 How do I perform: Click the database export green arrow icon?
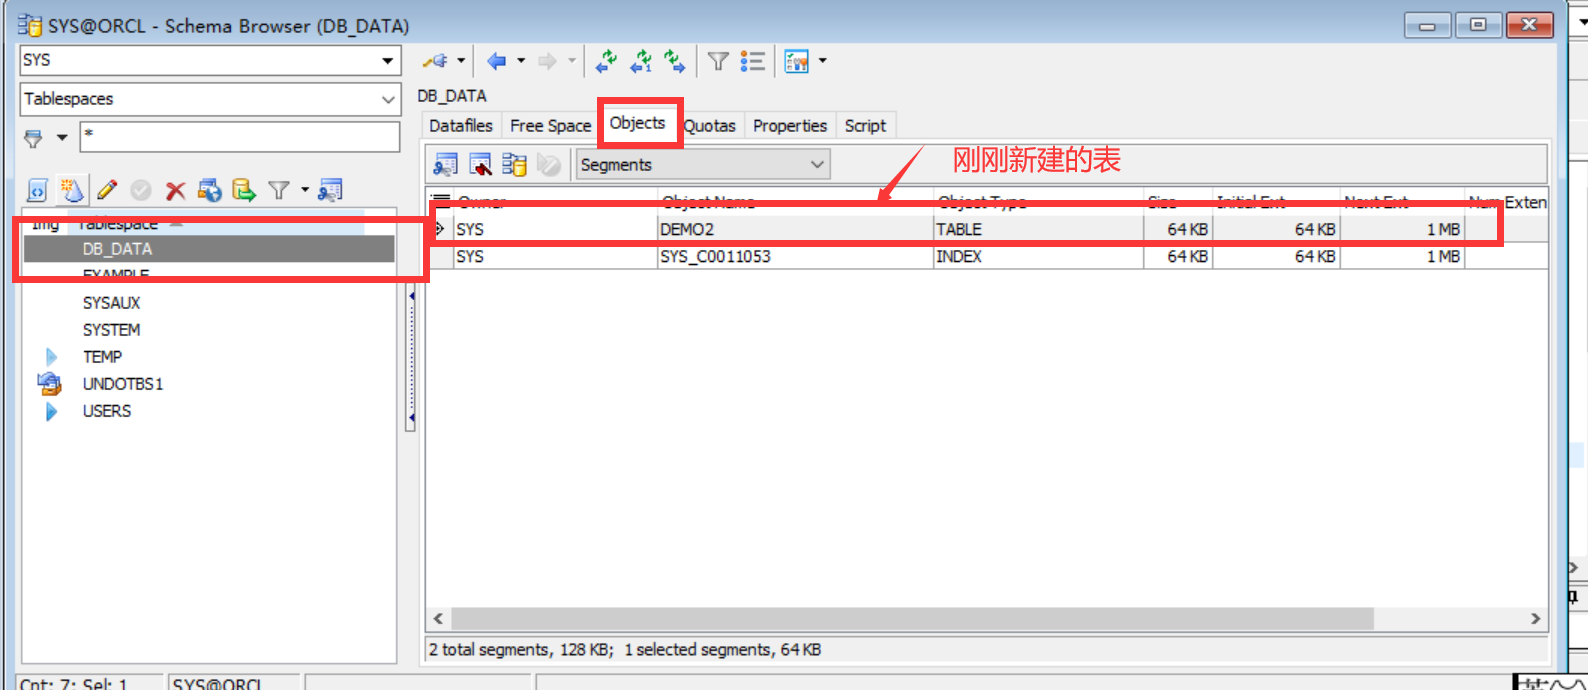pos(244,190)
